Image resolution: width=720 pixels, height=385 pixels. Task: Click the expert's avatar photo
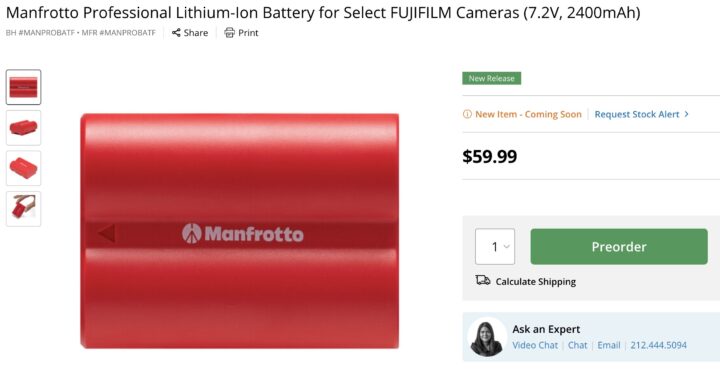[487, 337]
